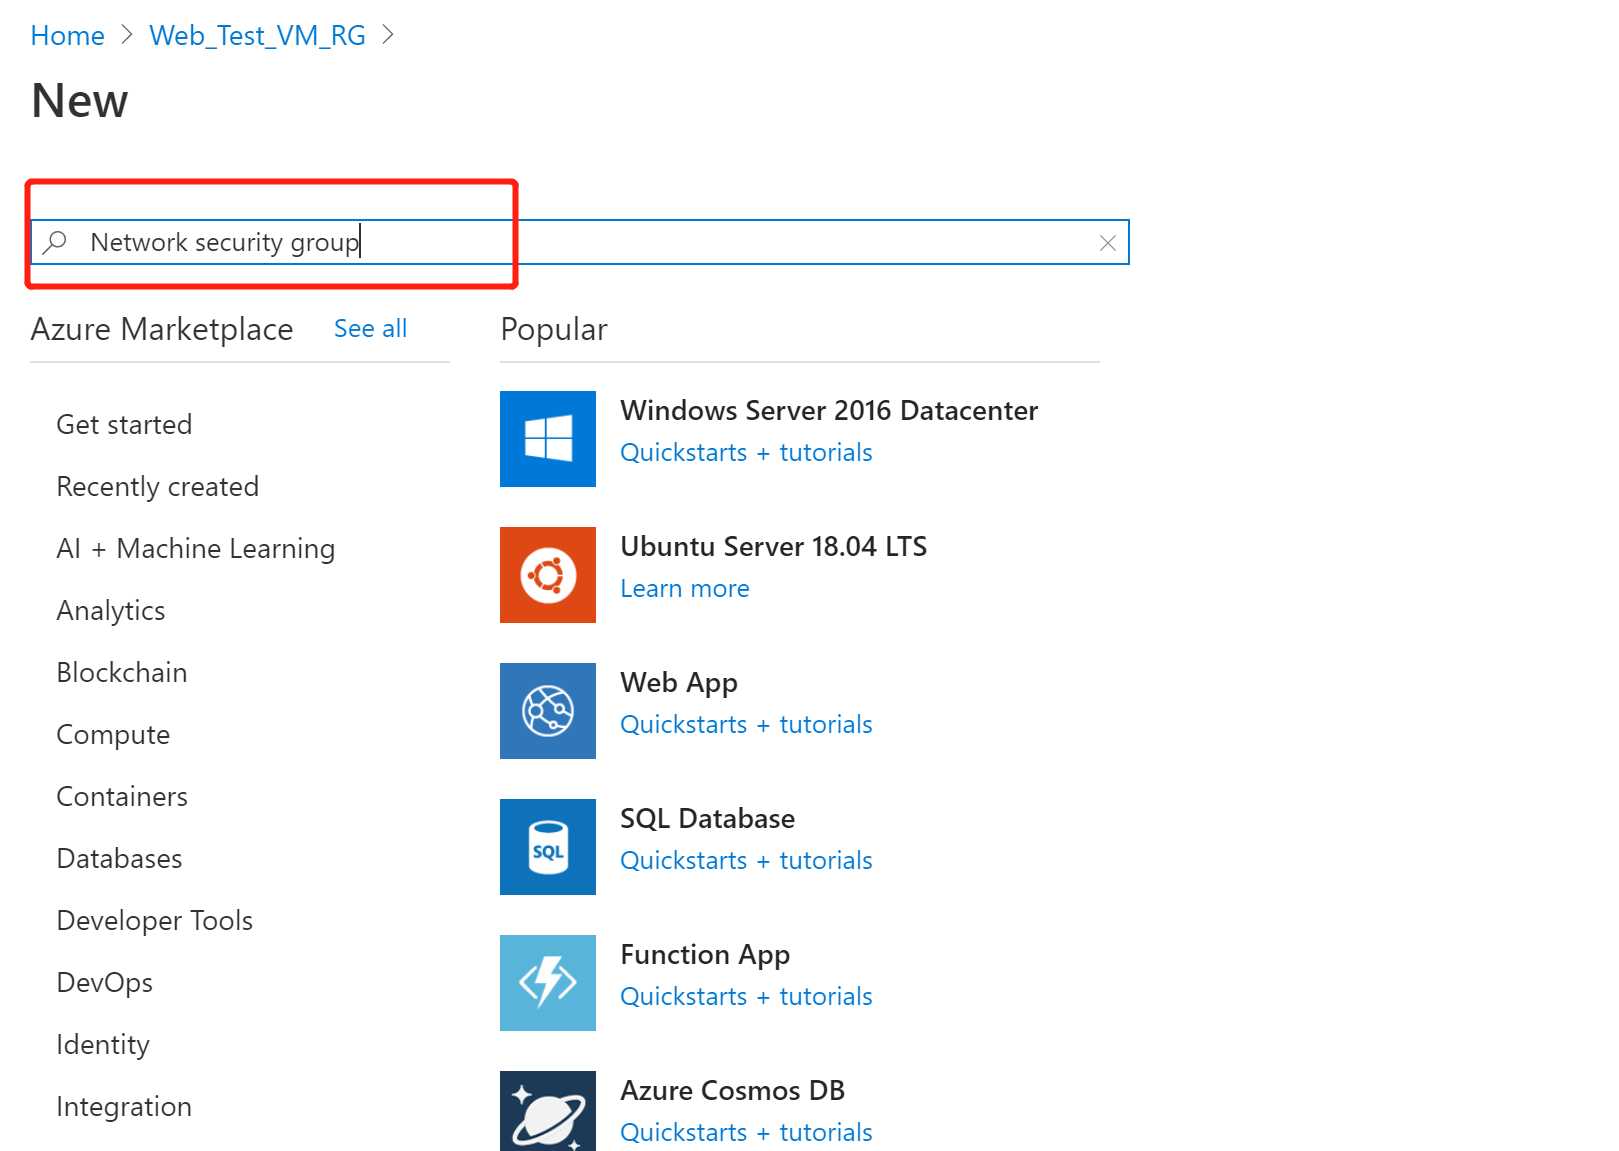
Task: Select the Blockchain category
Action: click(x=122, y=673)
